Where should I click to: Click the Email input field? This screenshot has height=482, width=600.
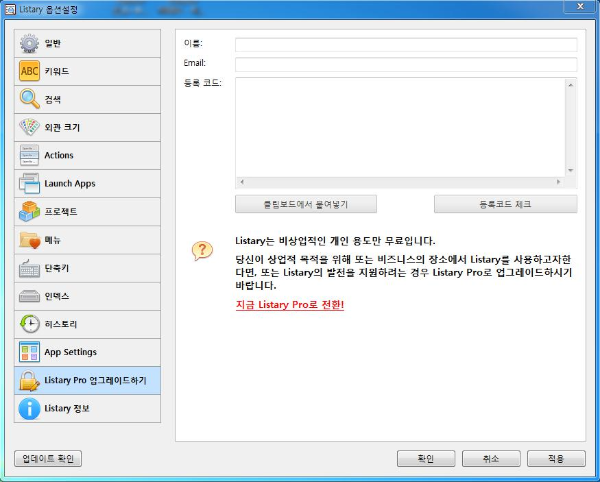406,64
